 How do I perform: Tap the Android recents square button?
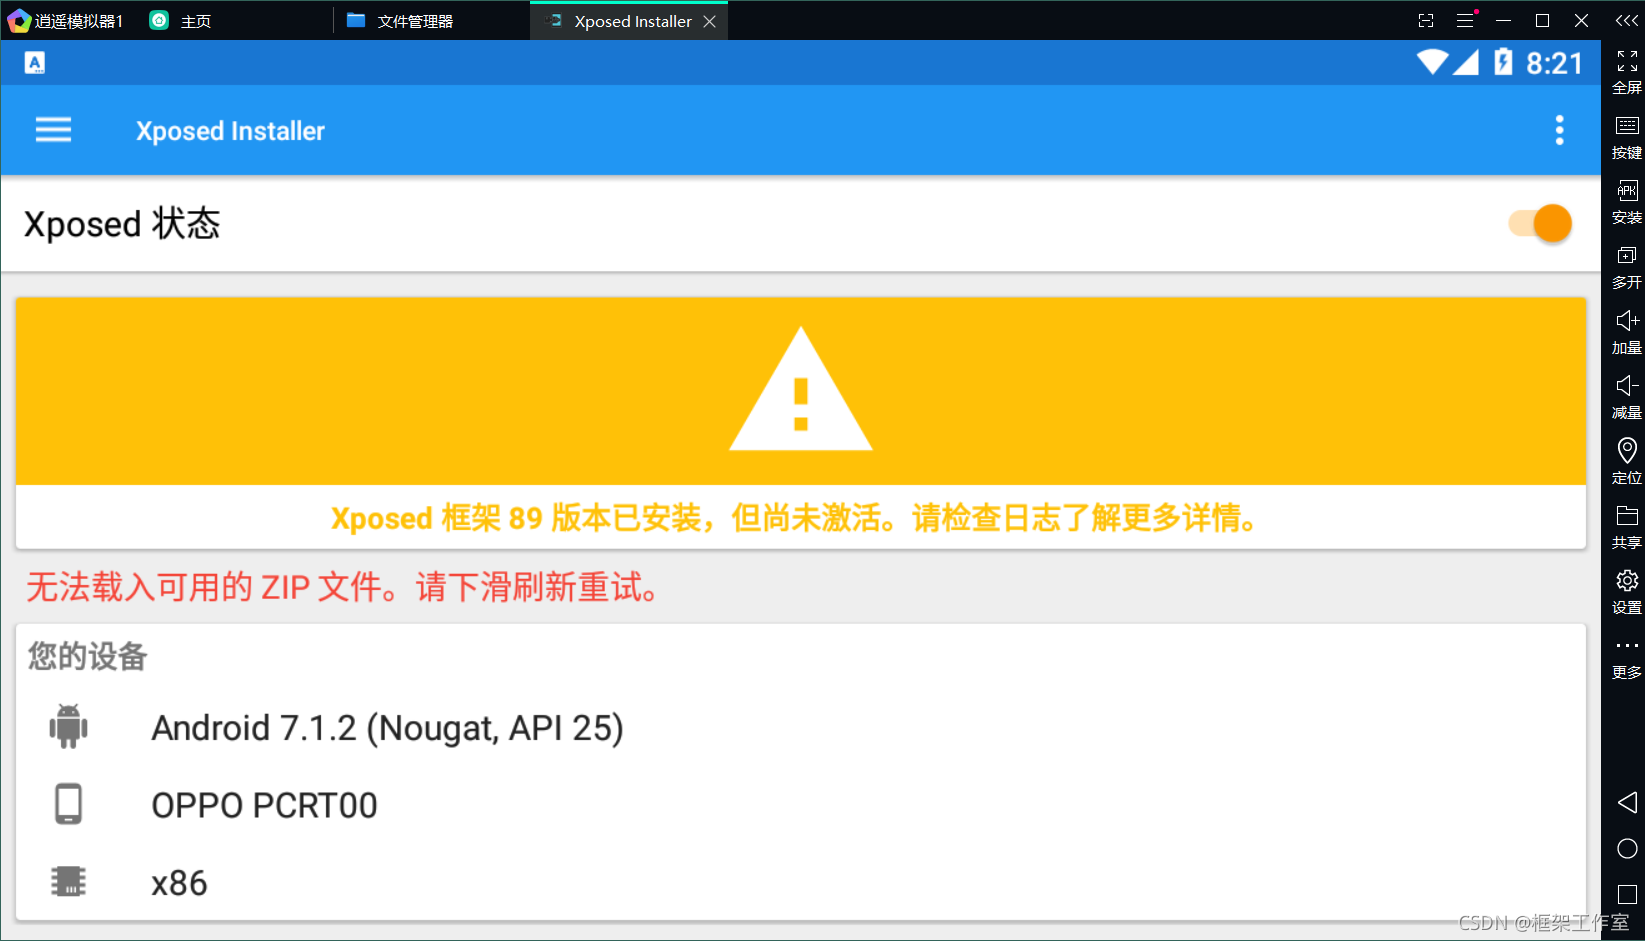pyautogui.click(x=1627, y=894)
